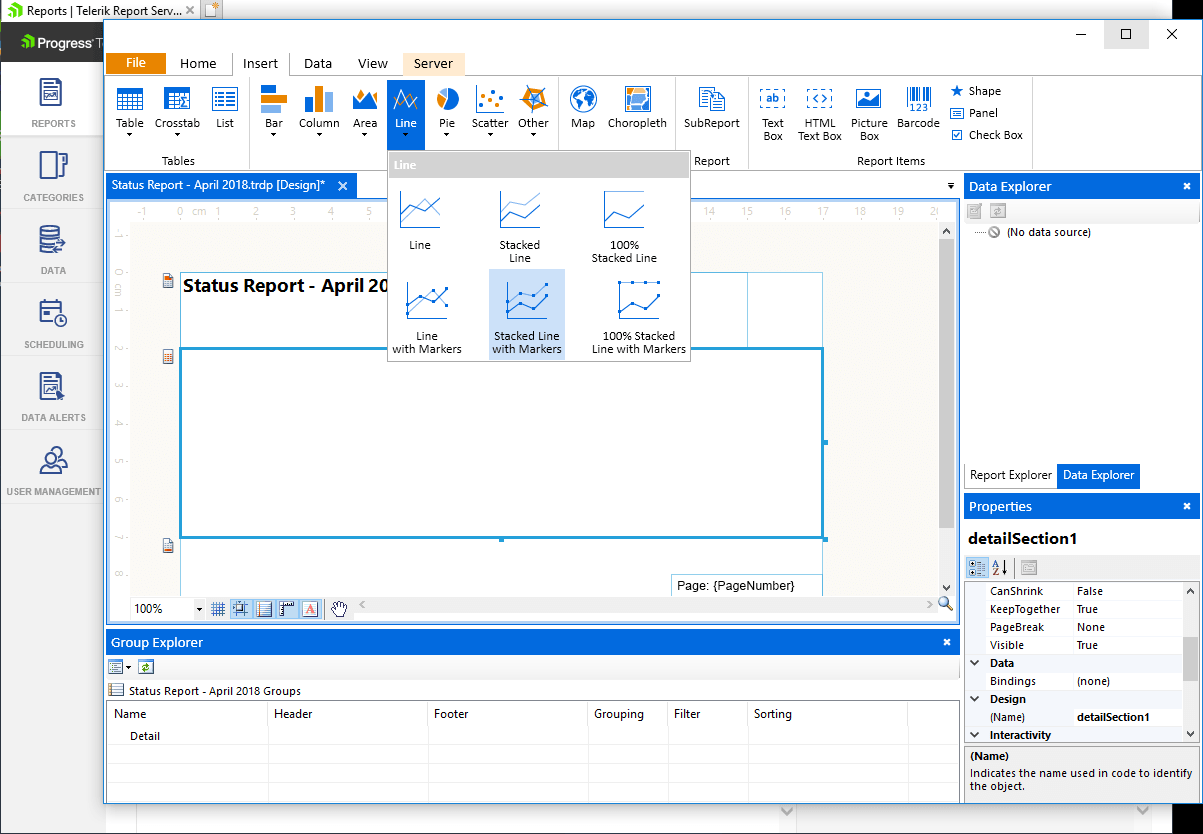The height and width of the screenshot is (834, 1203).
Task: Open the File menu button
Action: pos(135,63)
